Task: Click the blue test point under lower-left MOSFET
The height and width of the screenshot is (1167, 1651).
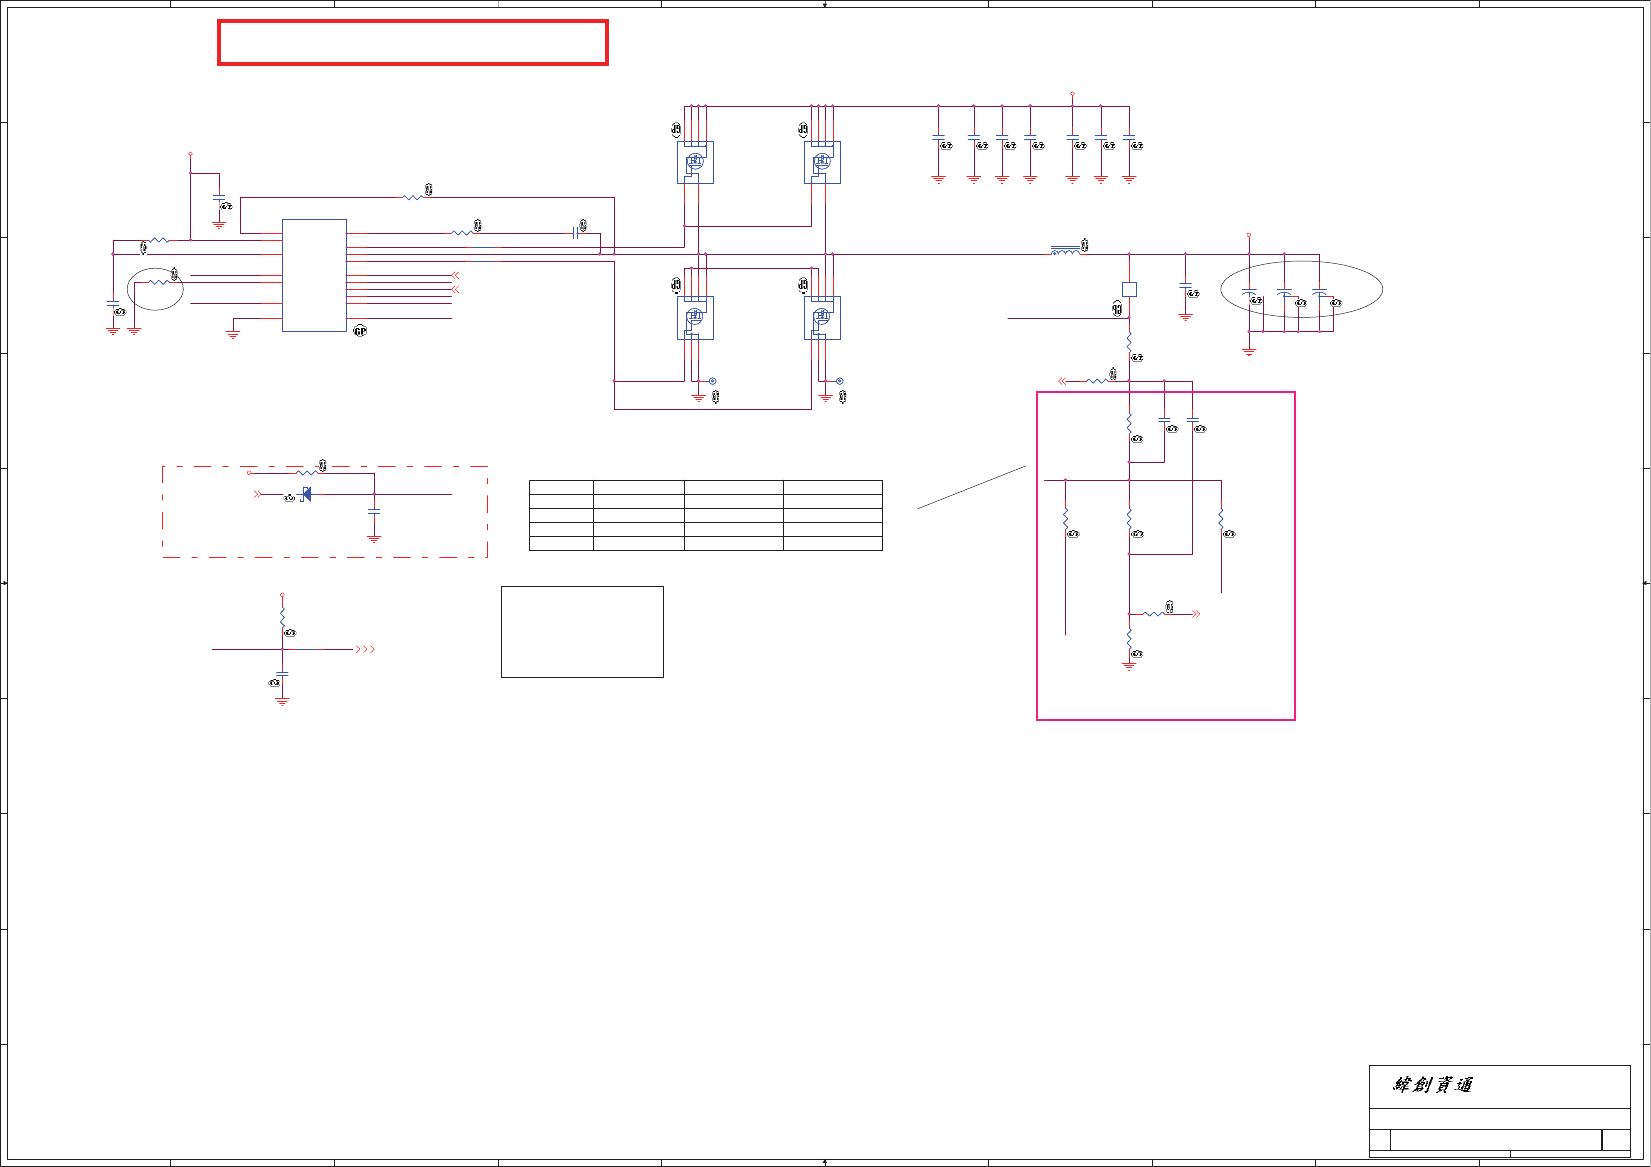Action: tap(712, 381)
